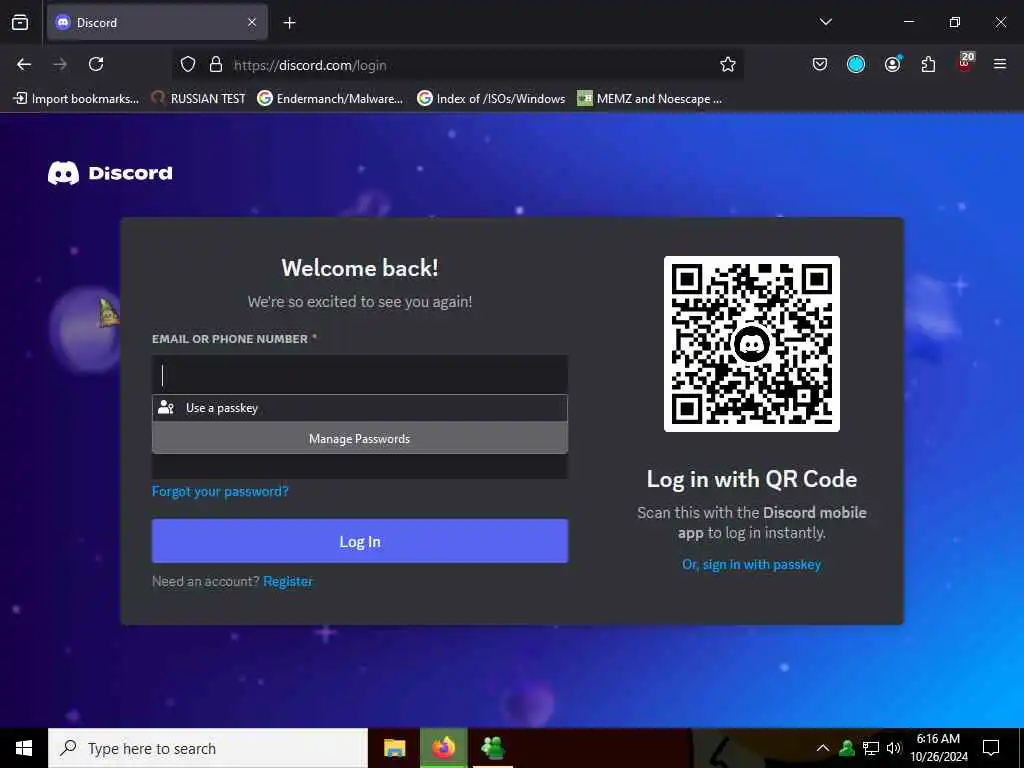Go back one page

(x=24, y=64)
